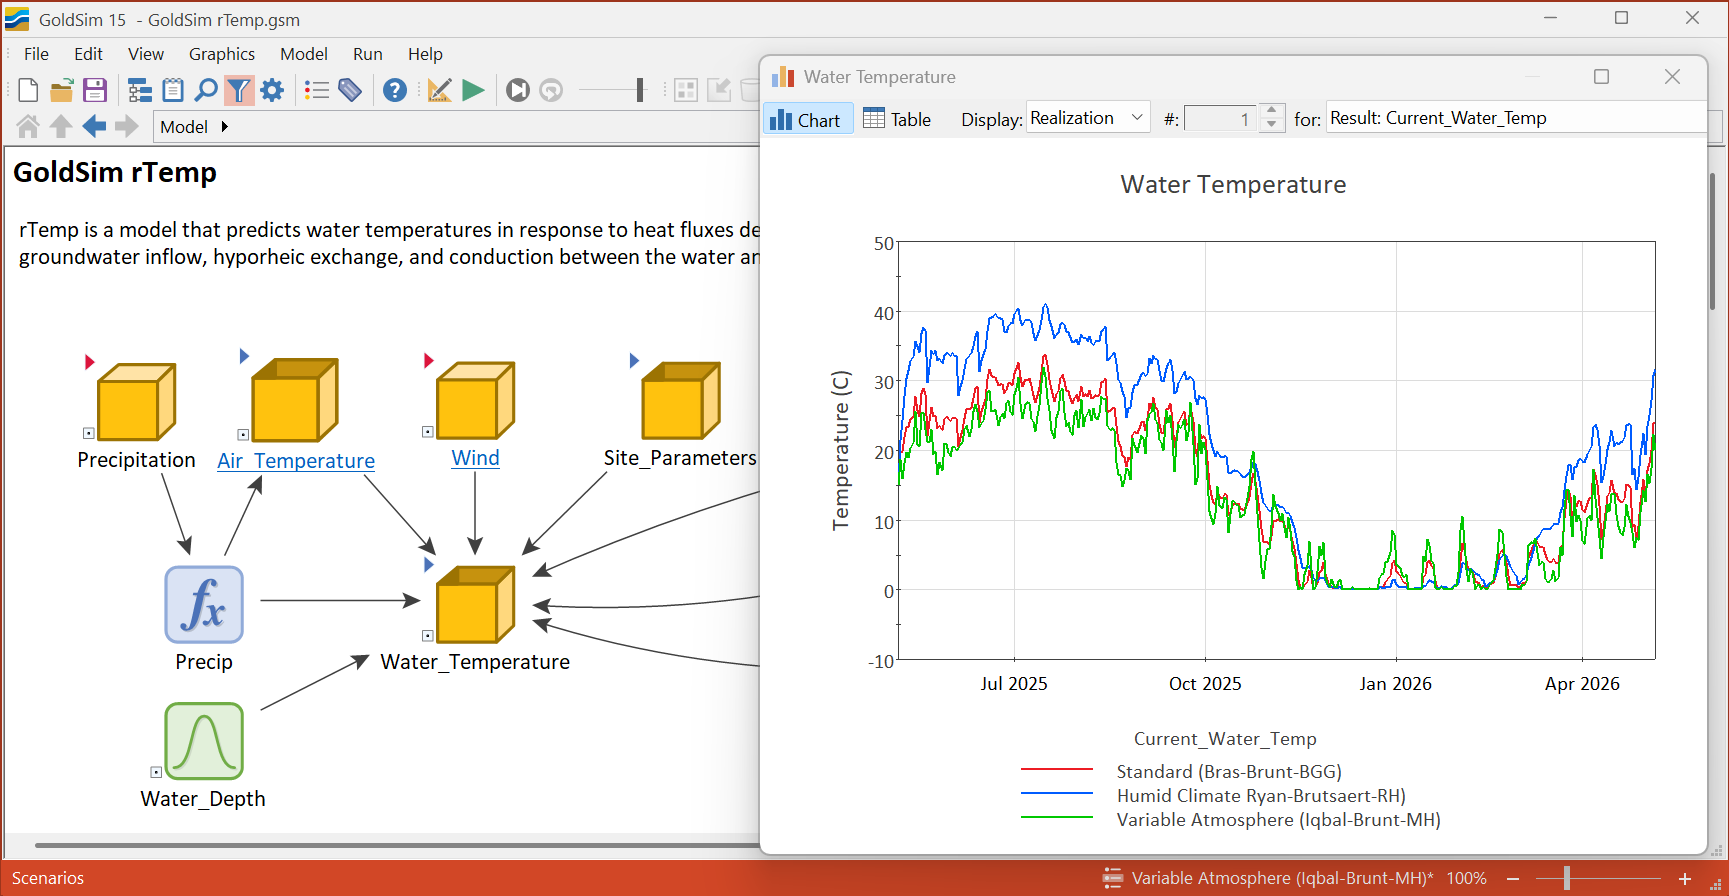The image size is (1729, 896).
Task: Click the greyed grid toolbar icon
Action: 686,90
